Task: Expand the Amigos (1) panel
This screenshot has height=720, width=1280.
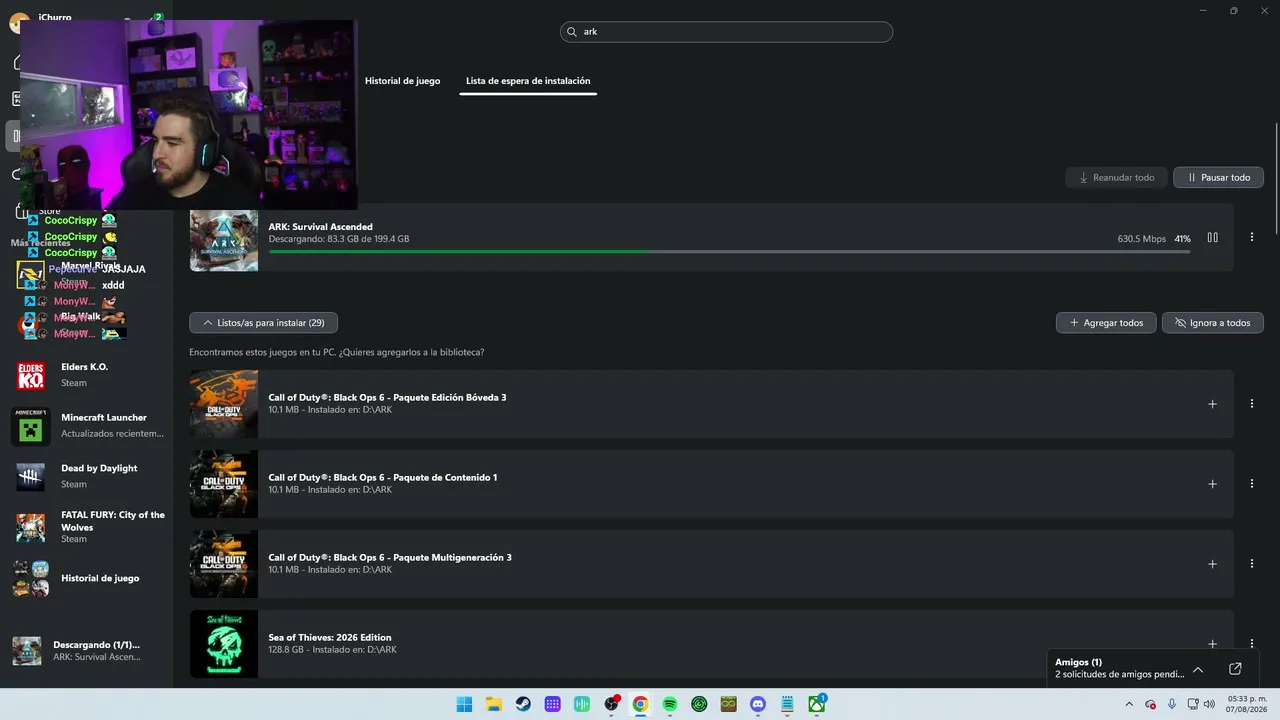Action: click(x=1198, y=669)
